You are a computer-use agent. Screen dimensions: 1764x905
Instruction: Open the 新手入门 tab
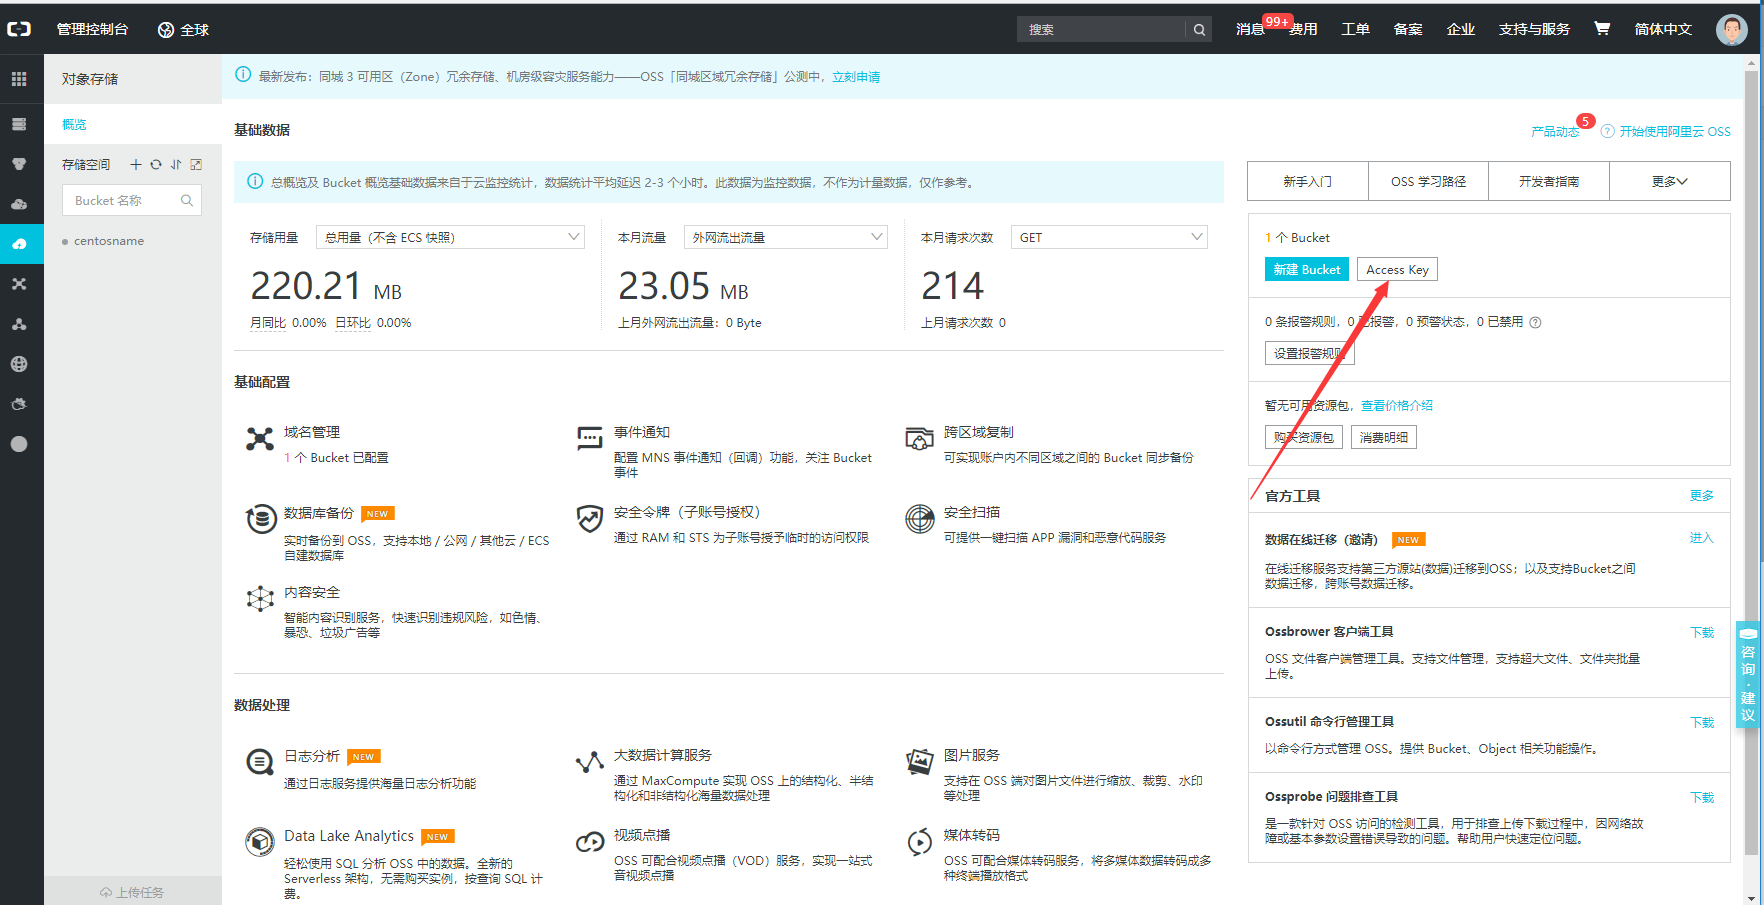pos(1308,181)
